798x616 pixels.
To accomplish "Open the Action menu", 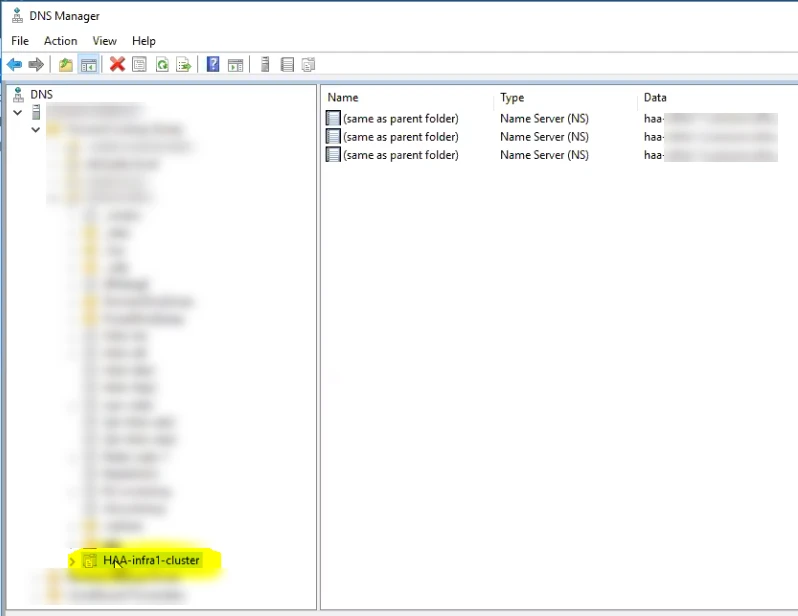I will click(x=61, y=41).
